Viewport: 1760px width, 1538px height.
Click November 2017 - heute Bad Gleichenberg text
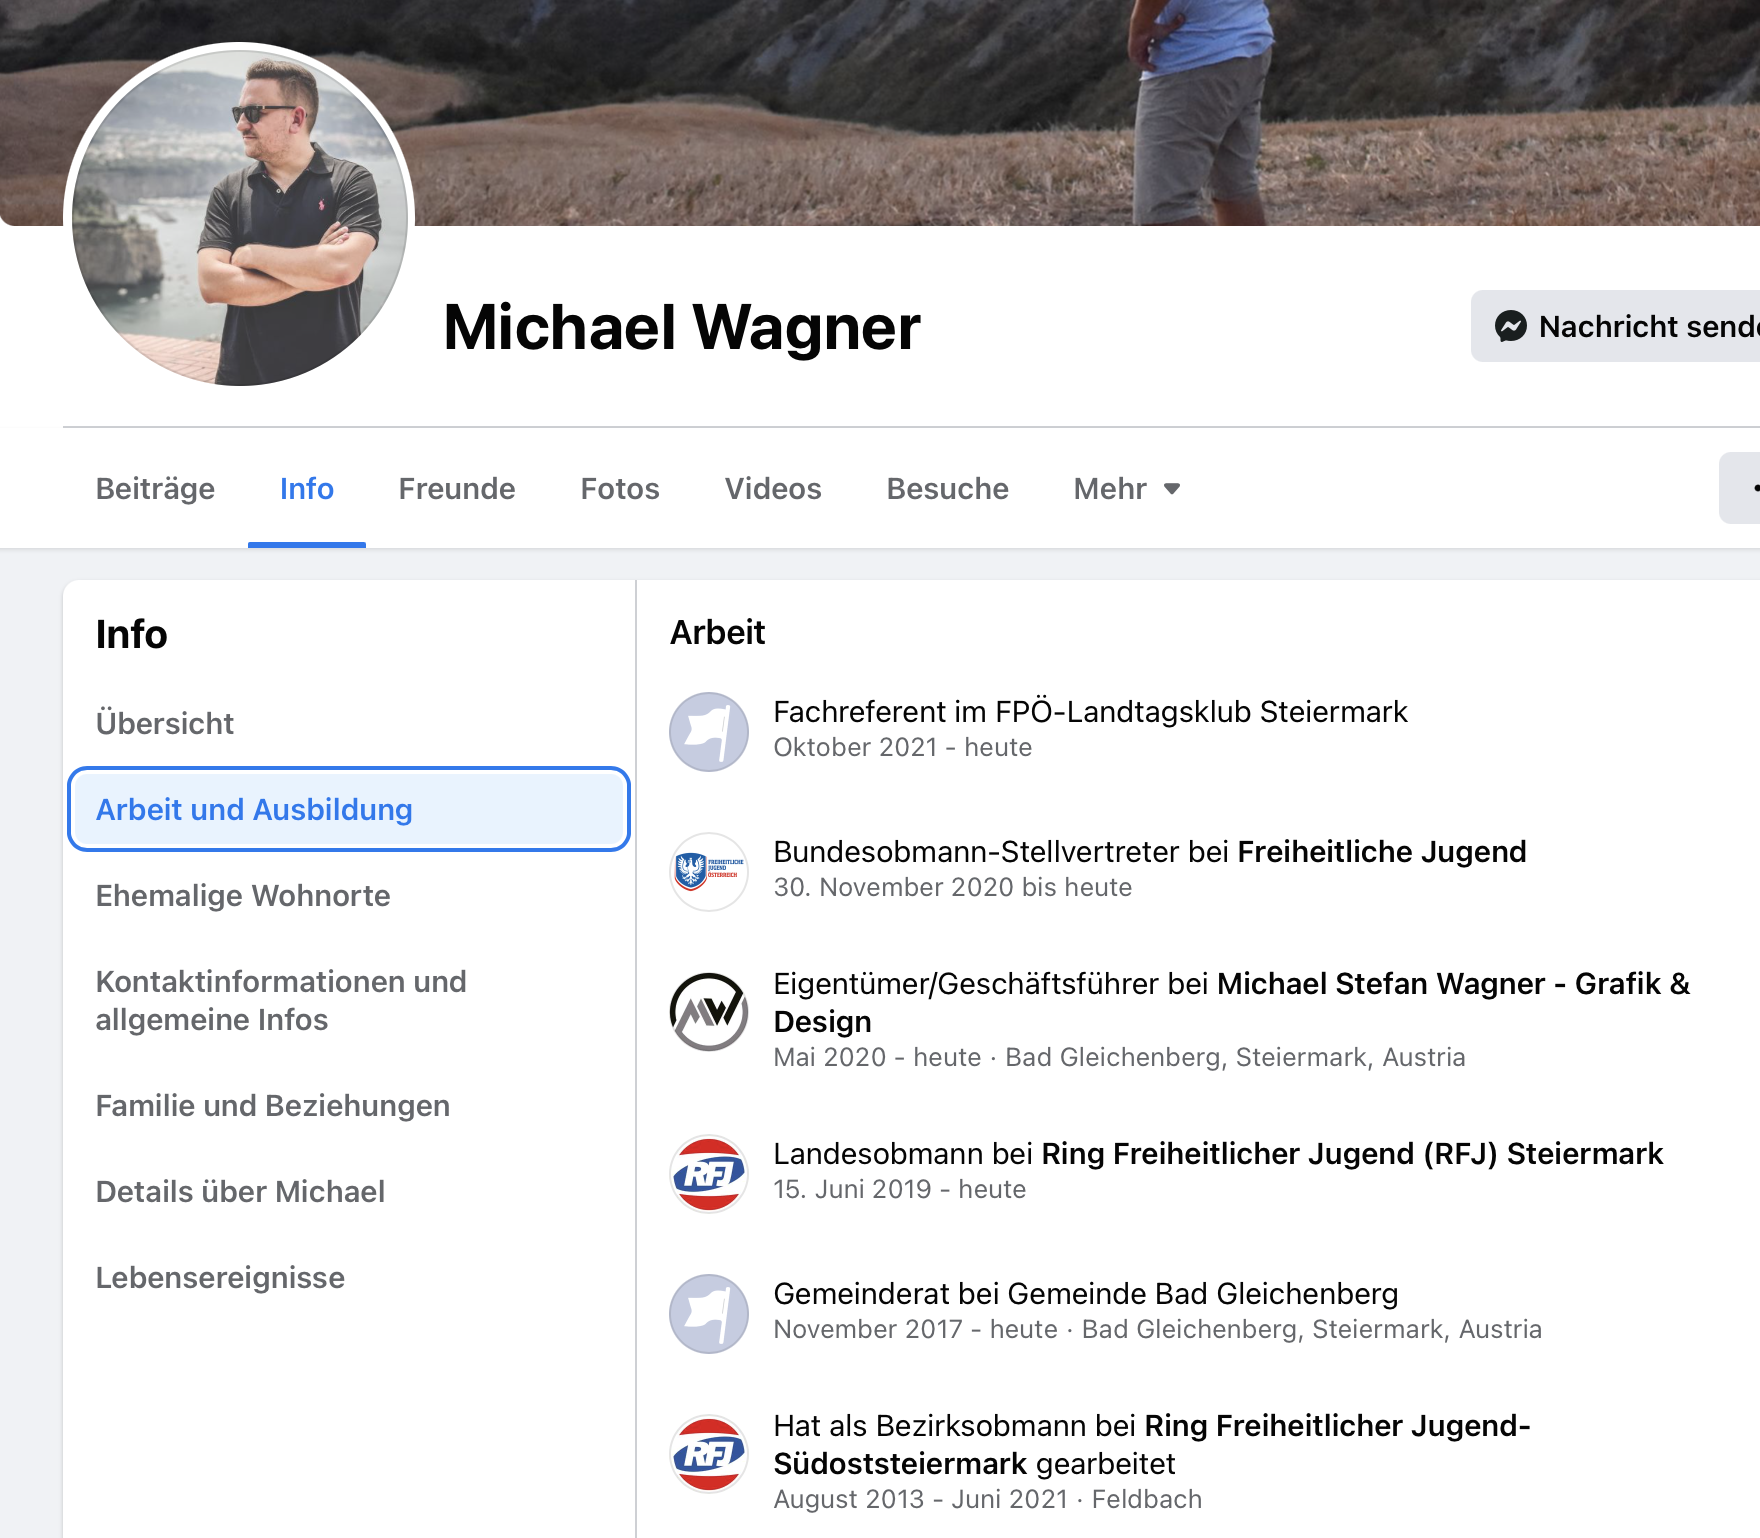coord(1158,1329)
